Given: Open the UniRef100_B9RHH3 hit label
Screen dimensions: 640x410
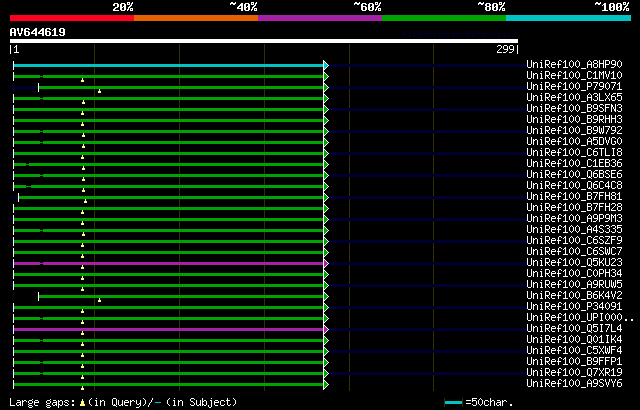Looking at the screenshot, I should (574, 120).
